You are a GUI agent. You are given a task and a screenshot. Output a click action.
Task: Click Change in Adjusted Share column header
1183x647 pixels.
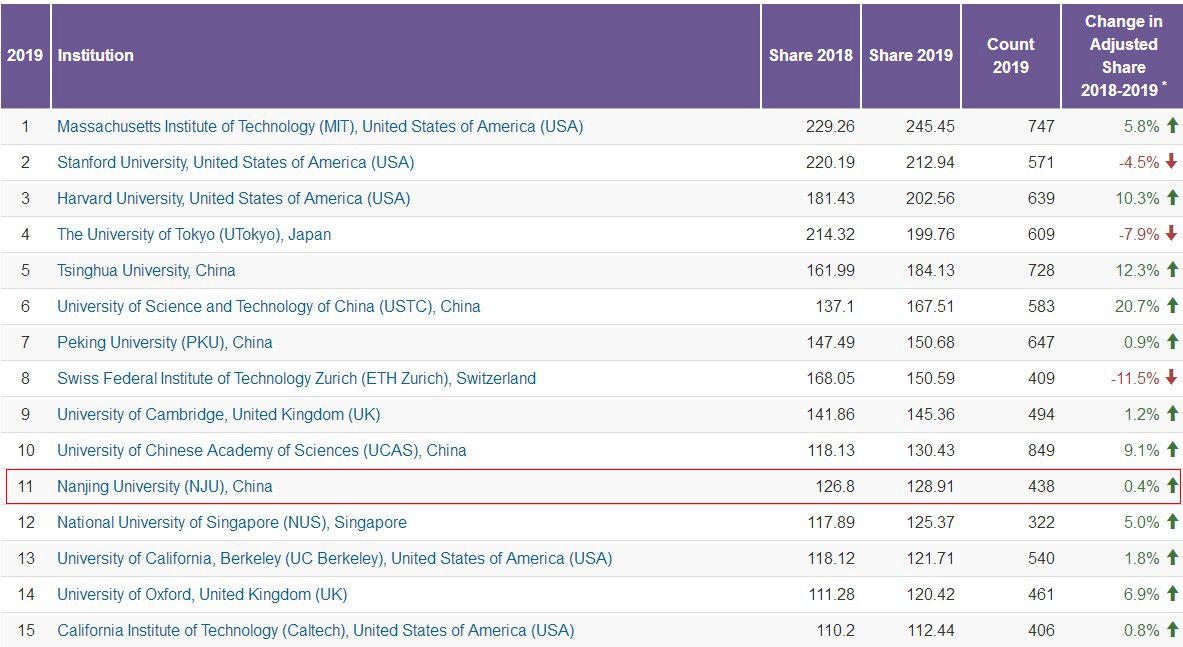point(1123,56)
